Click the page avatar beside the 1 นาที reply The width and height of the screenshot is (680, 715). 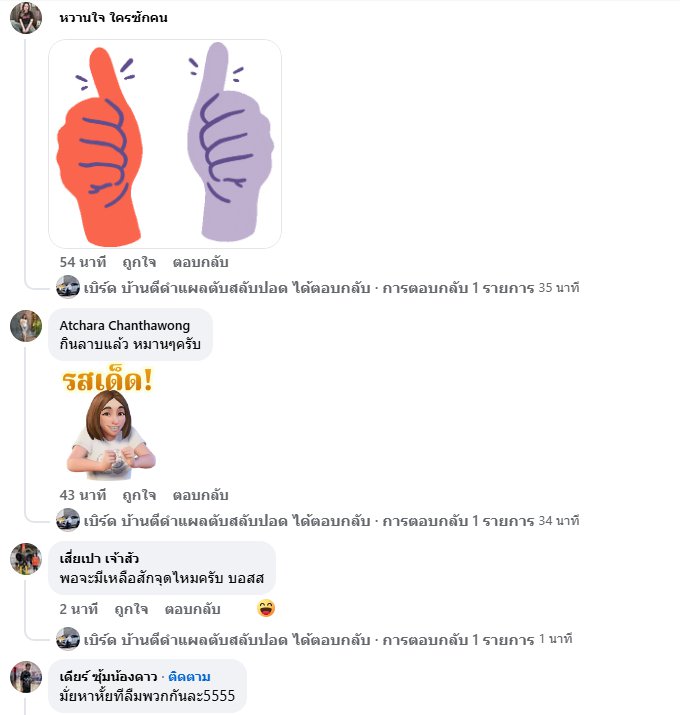click(x=68, y=639)
